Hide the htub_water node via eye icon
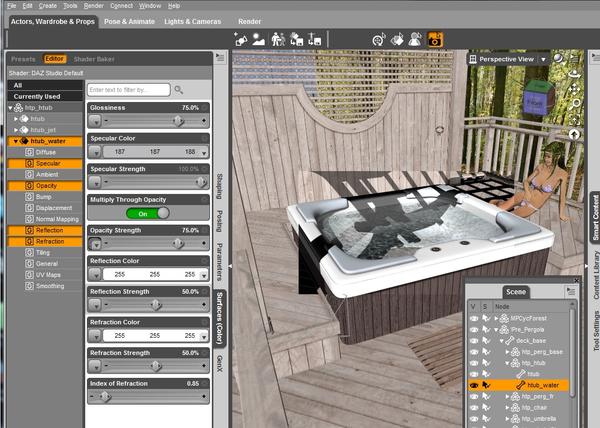The image size is (600, 428). click(474, 385)
